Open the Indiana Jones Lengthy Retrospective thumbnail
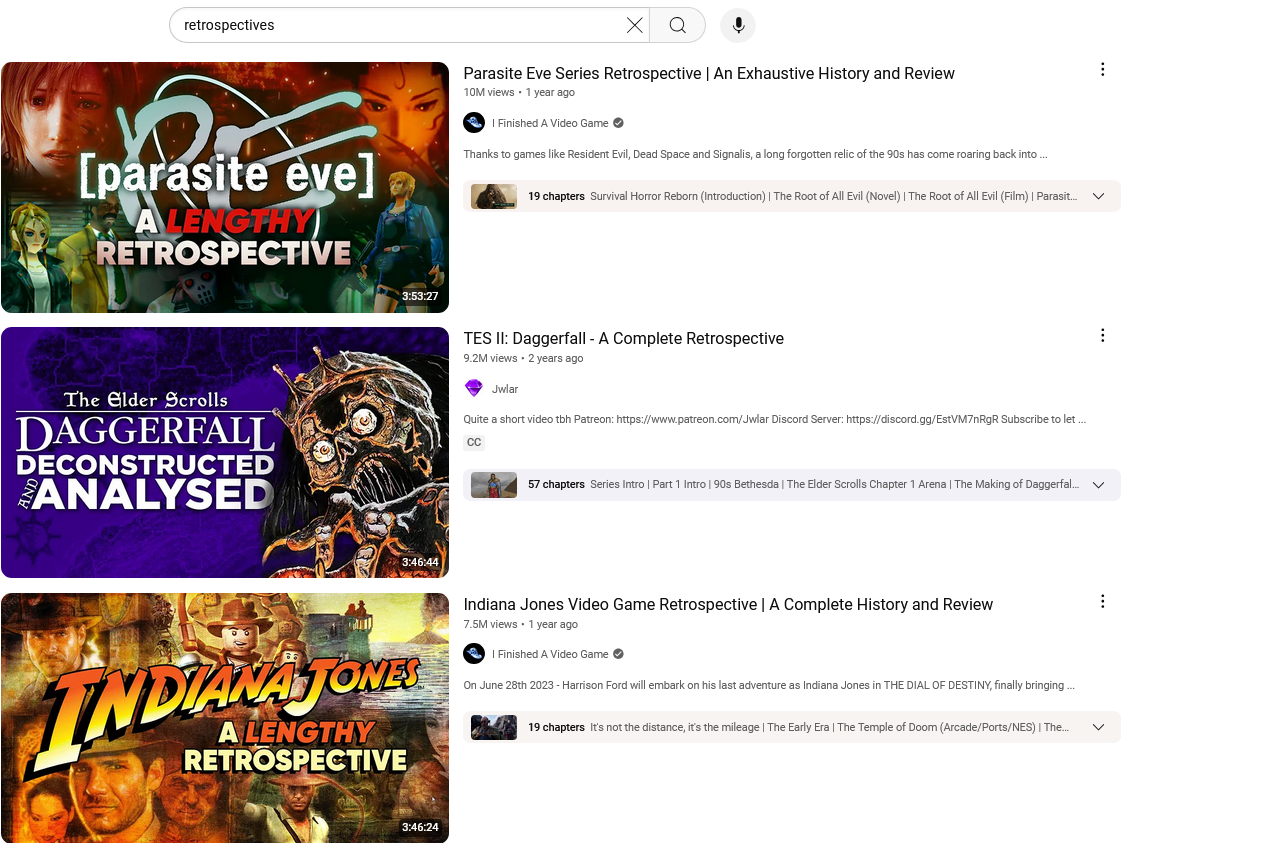 [225, 718]
